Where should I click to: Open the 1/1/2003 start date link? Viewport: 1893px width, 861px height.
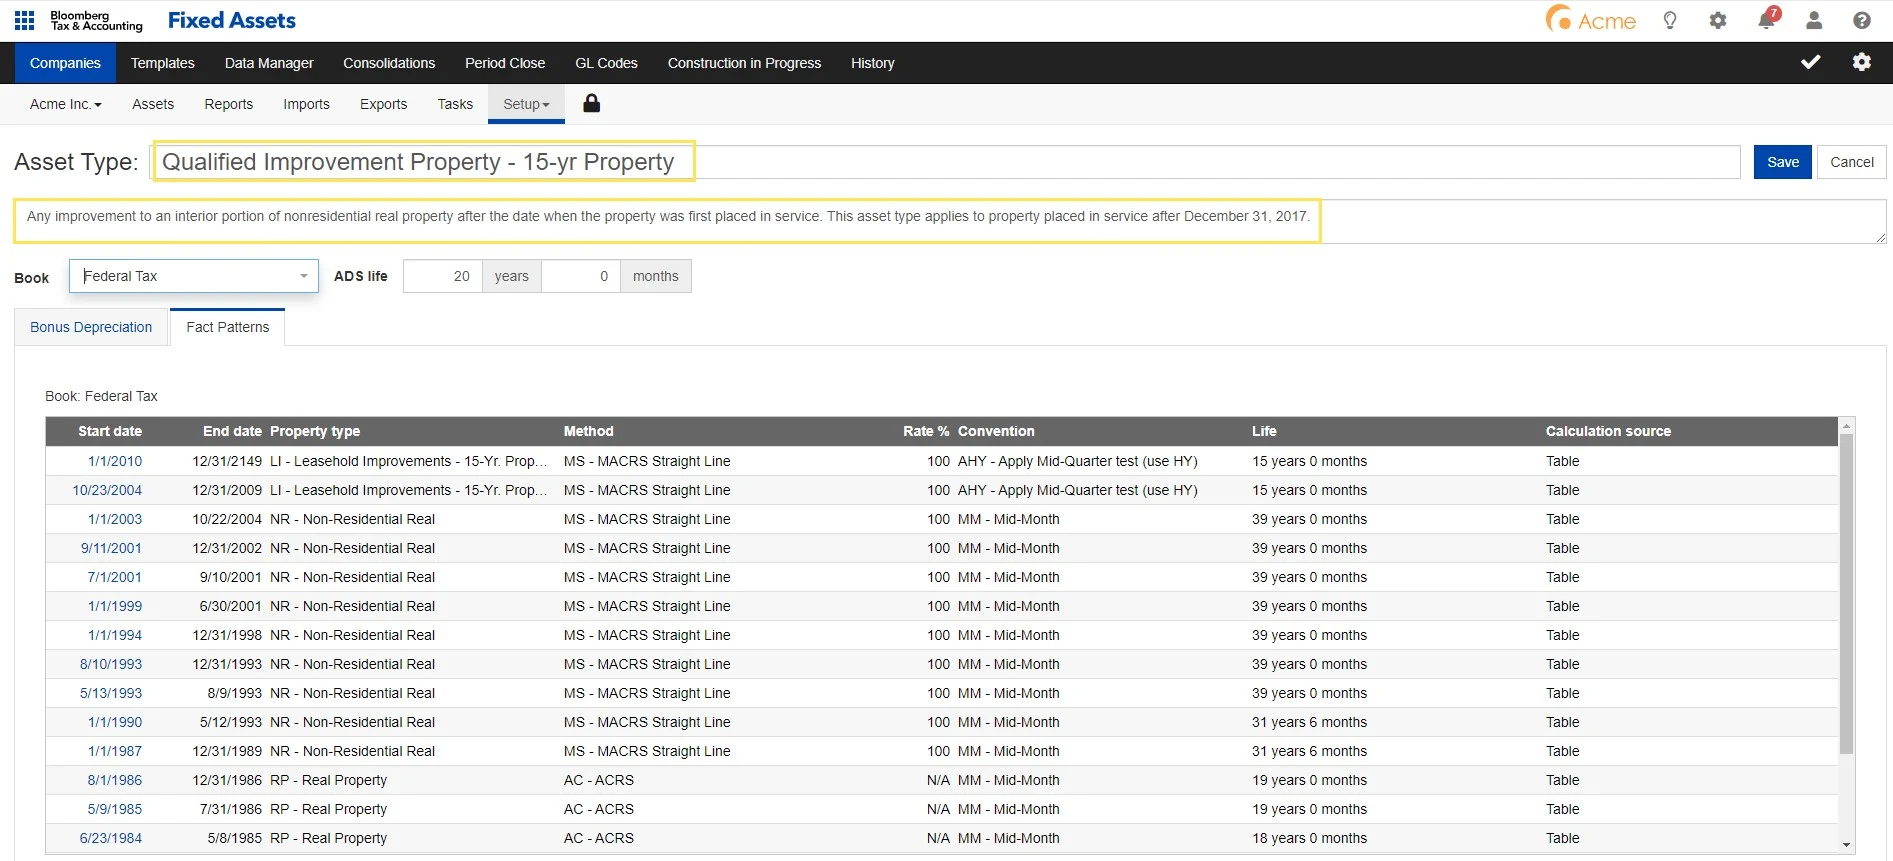(115, 519)
